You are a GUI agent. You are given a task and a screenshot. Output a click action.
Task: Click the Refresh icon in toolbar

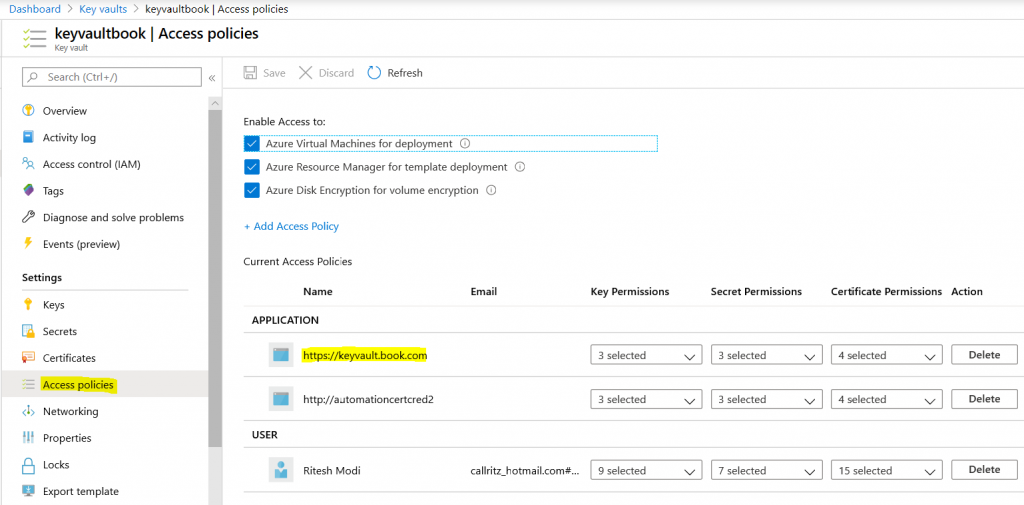point(374,73)
